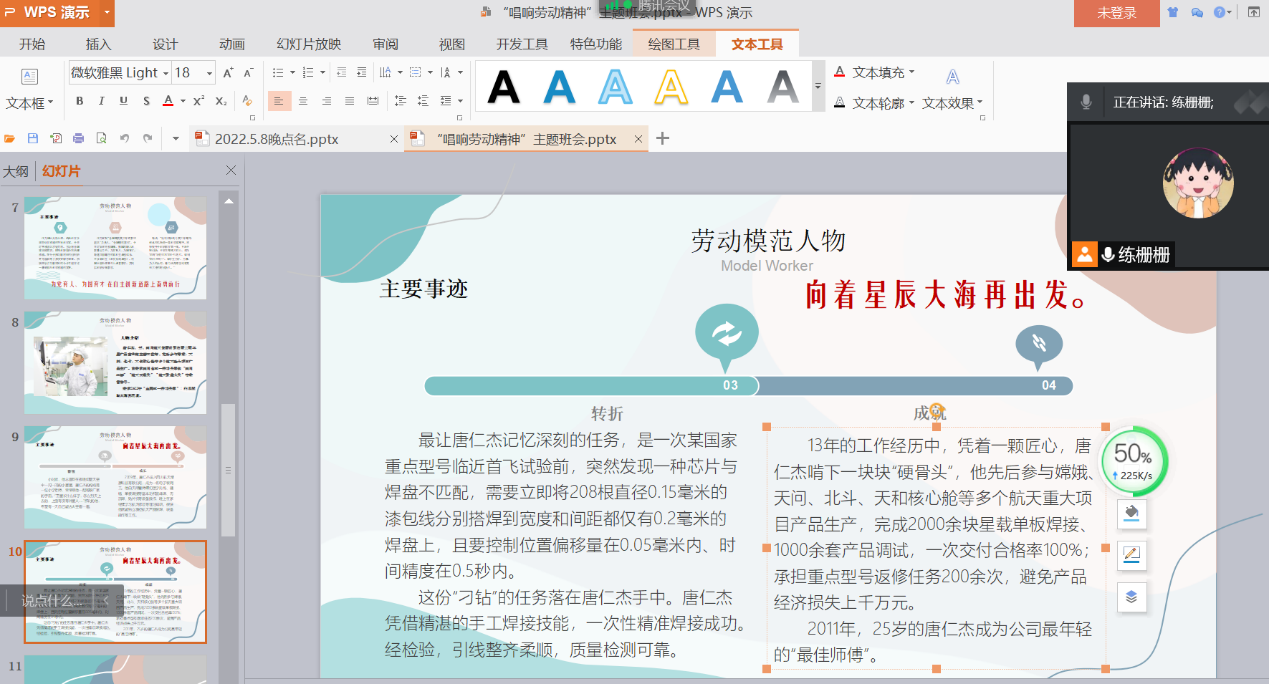
Task: Toggle underline formatting
Action: 123,101
